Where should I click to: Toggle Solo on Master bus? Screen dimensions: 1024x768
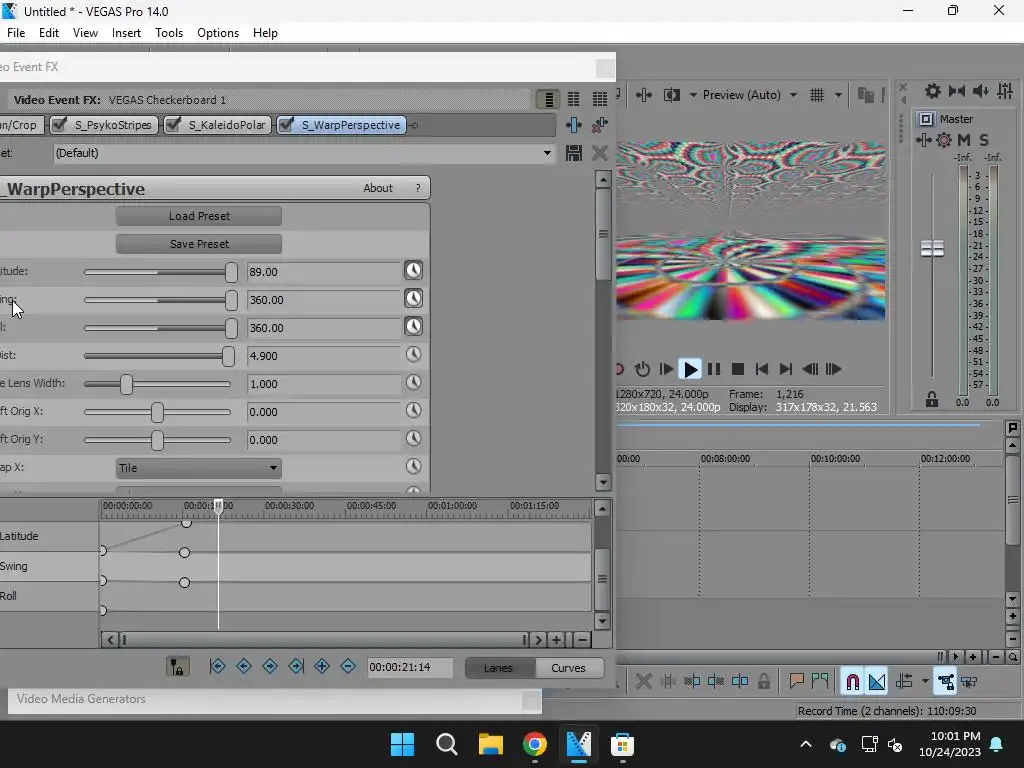click(x=984, y=140)
